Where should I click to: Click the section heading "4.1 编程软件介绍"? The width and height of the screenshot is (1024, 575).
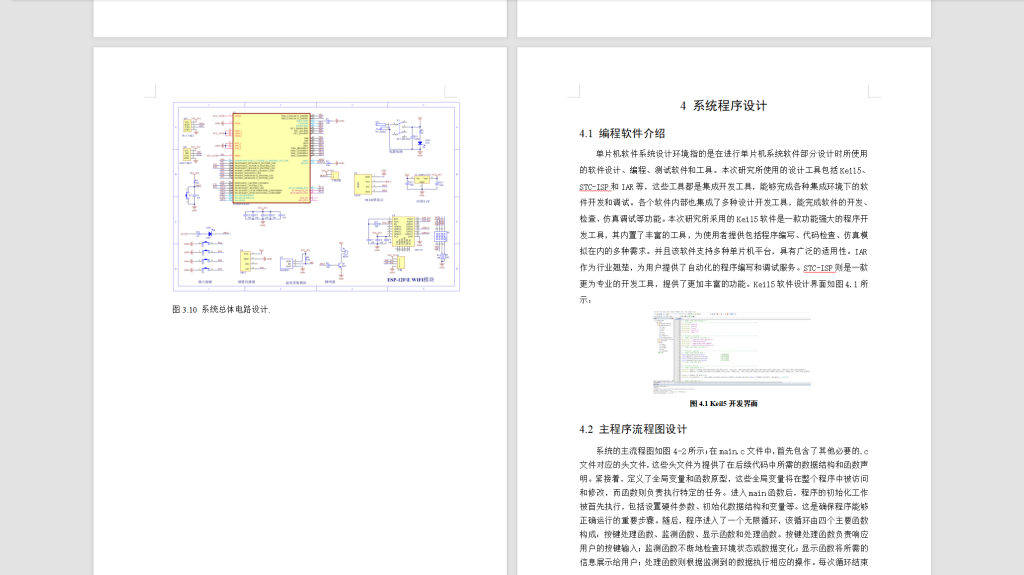[622, 133]
